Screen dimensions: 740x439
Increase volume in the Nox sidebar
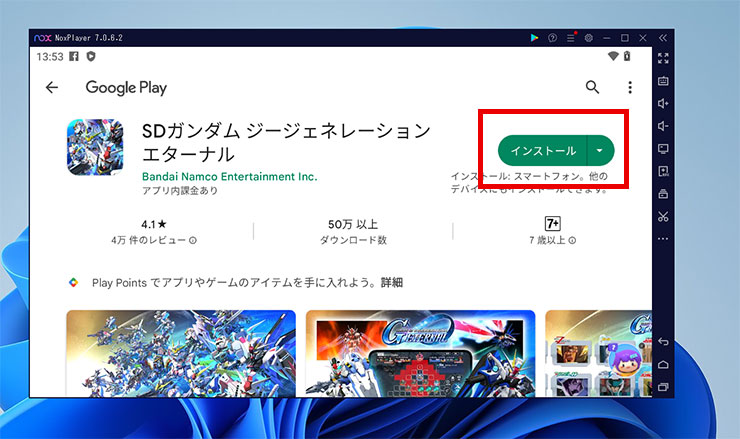tap(663, 103)
